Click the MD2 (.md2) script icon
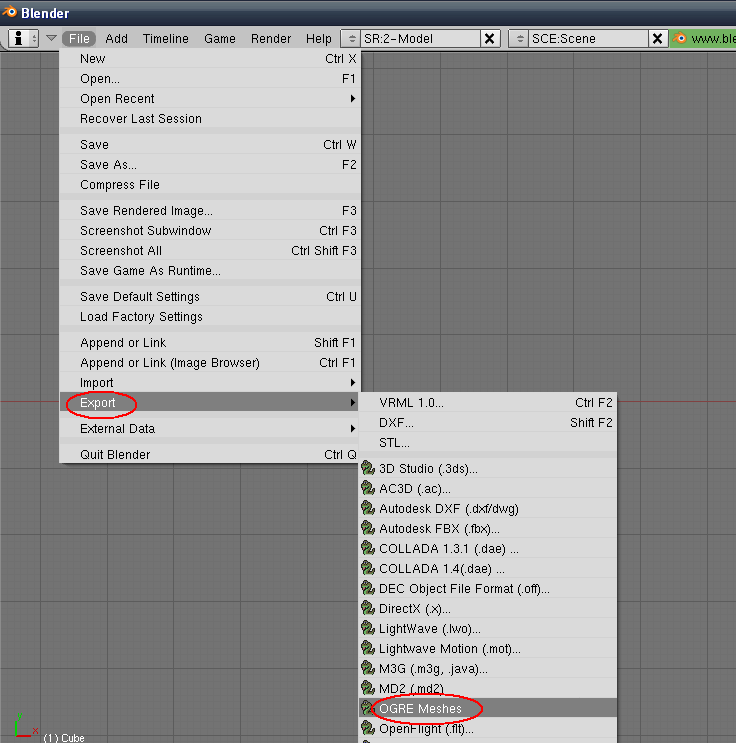Image resolution: width=736 pixels, height=743 pixels. tap(368, 688)
